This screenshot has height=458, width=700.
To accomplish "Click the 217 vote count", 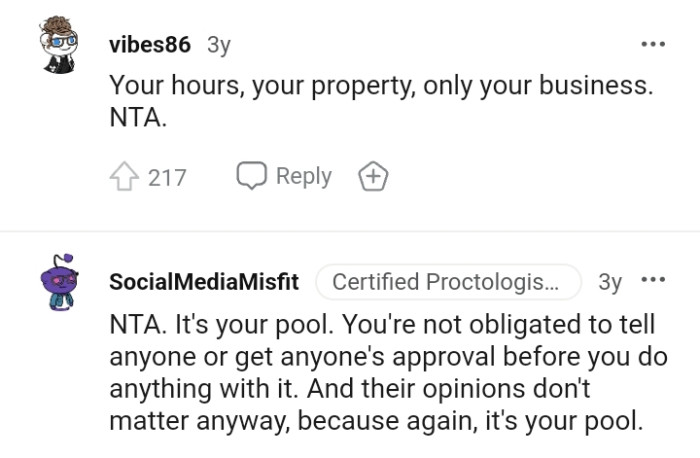I will (167, 178).
